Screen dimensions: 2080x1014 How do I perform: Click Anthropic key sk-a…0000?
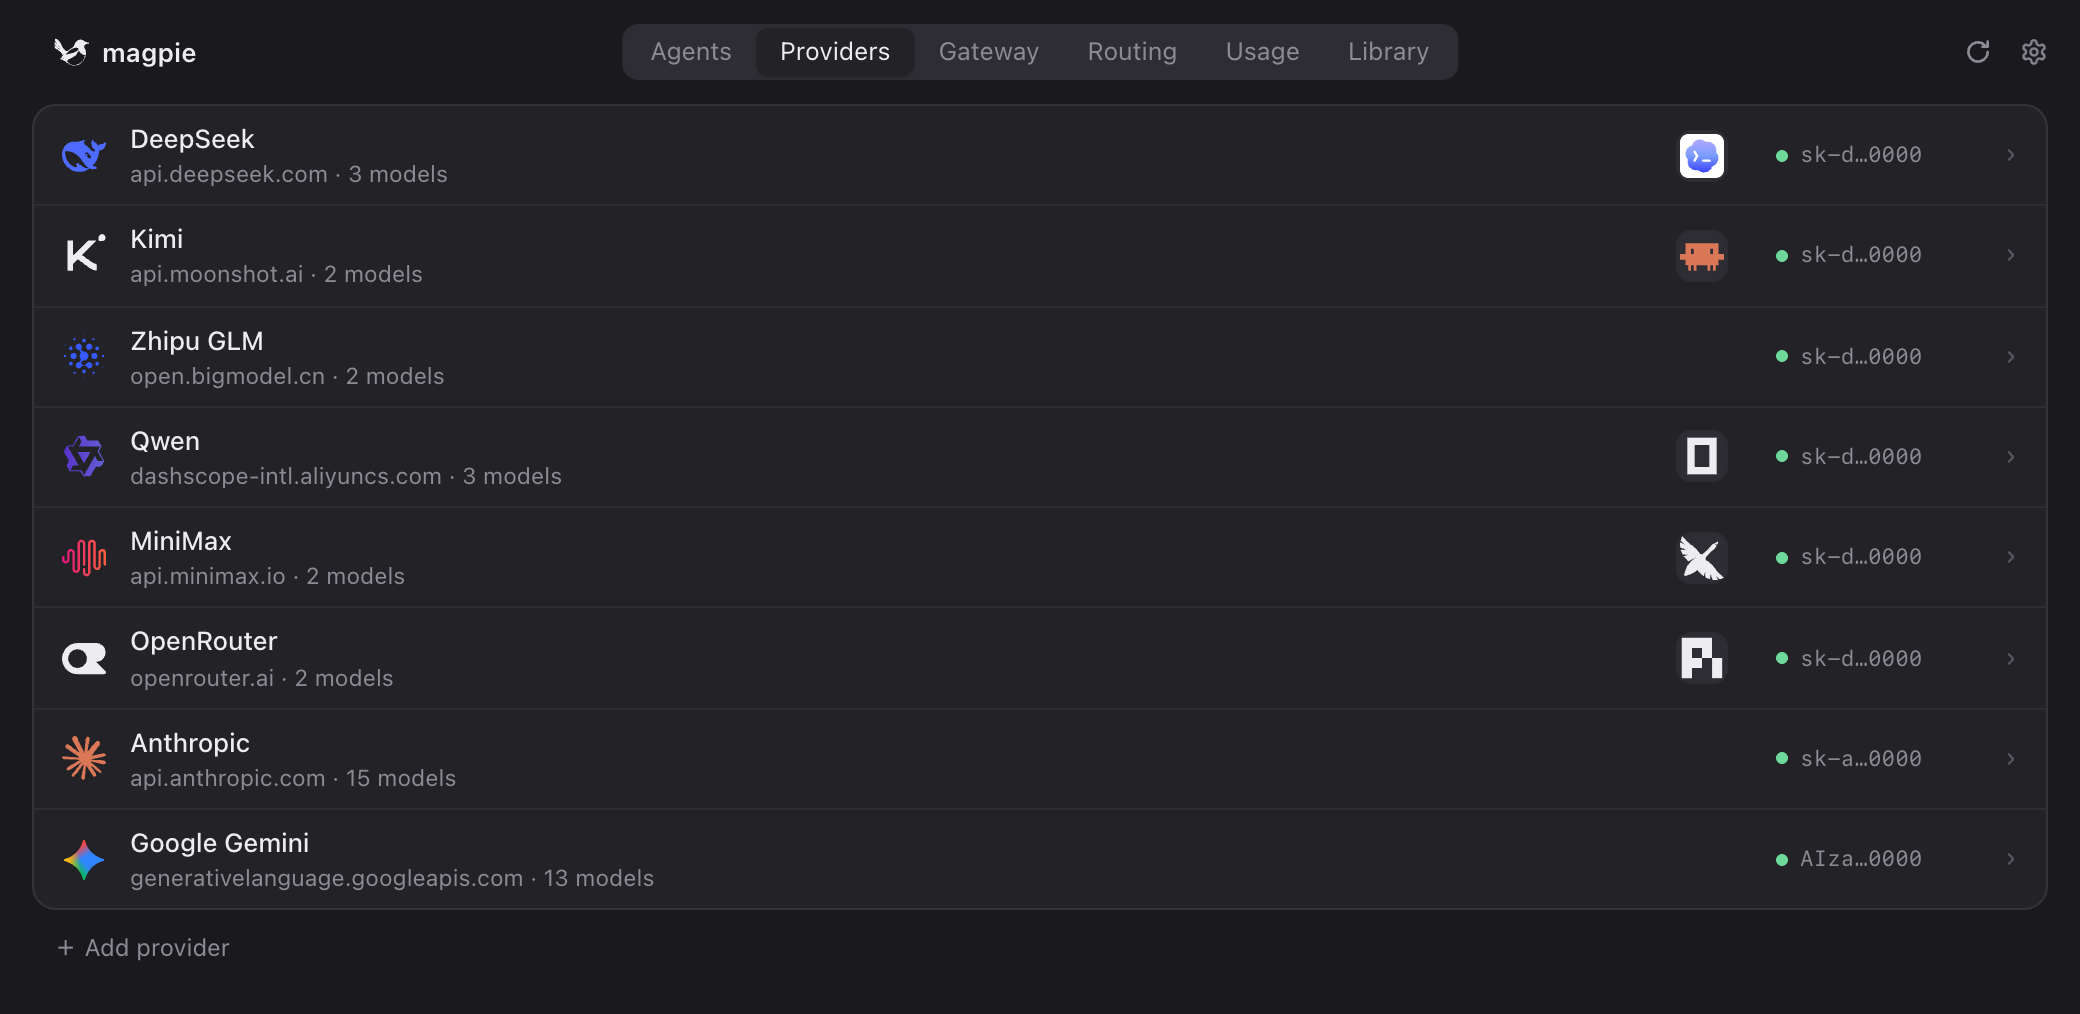1861,759
